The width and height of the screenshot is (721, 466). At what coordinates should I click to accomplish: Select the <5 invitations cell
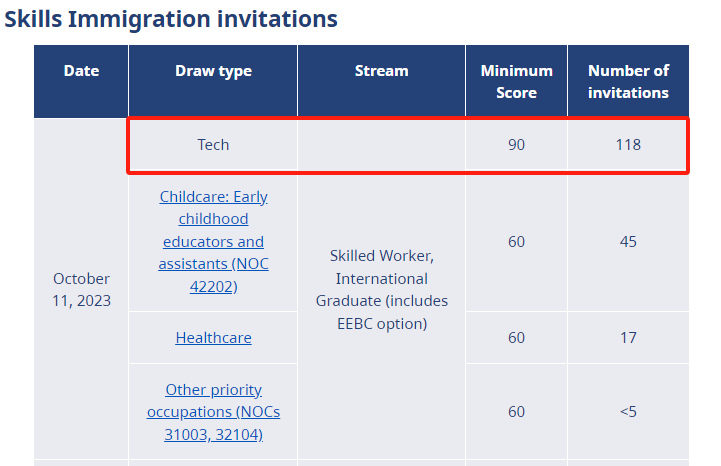point(628,412)
